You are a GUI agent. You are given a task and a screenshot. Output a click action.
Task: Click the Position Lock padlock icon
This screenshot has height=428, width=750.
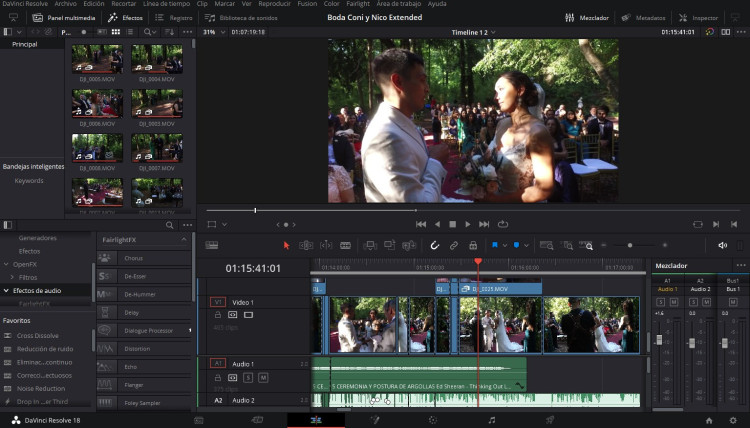coord(473,245)
